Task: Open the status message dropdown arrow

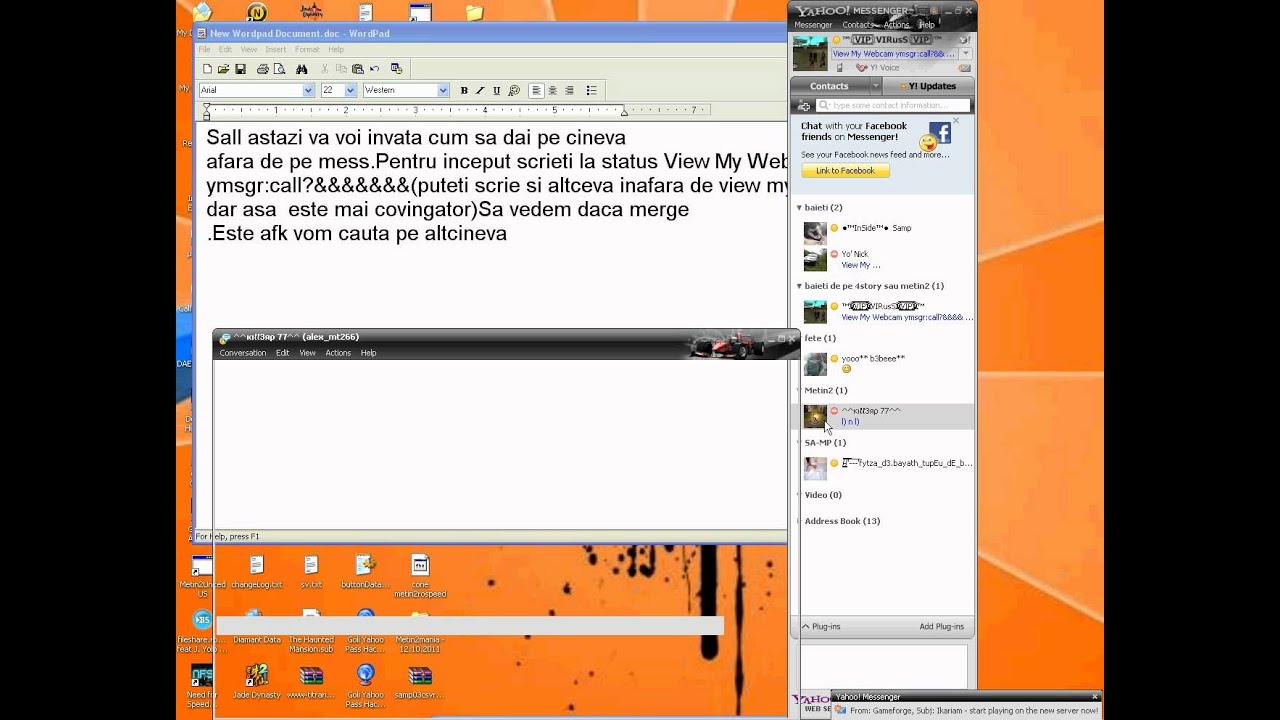Action: point(964,54)
